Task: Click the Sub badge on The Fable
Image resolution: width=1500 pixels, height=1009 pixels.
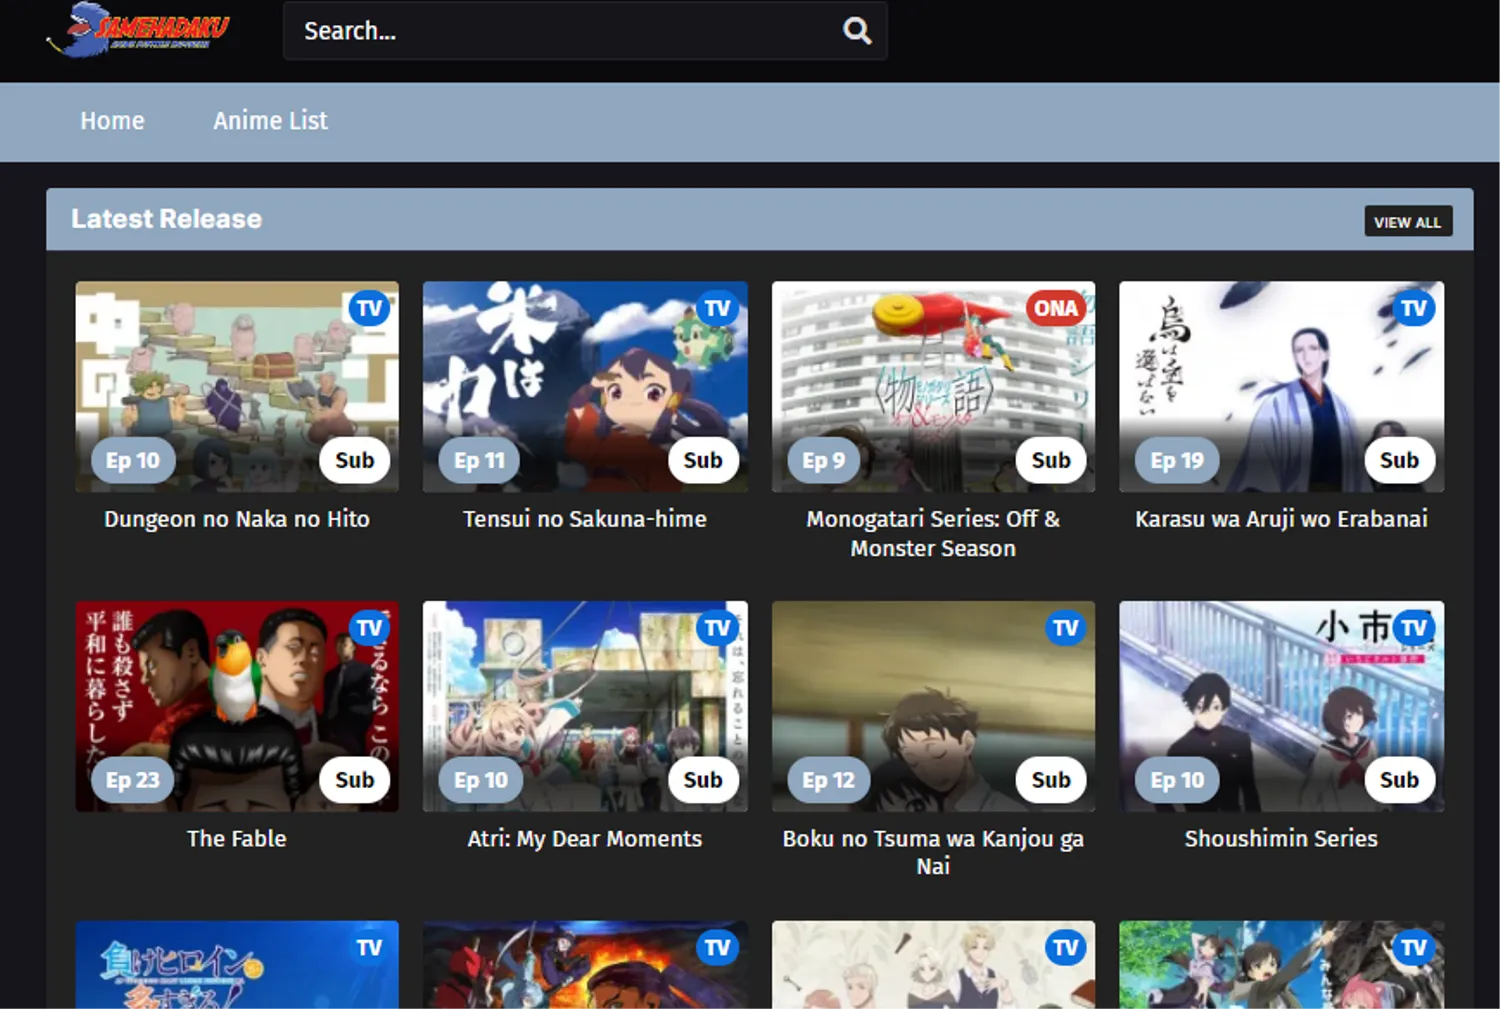Action: [355, 781]
